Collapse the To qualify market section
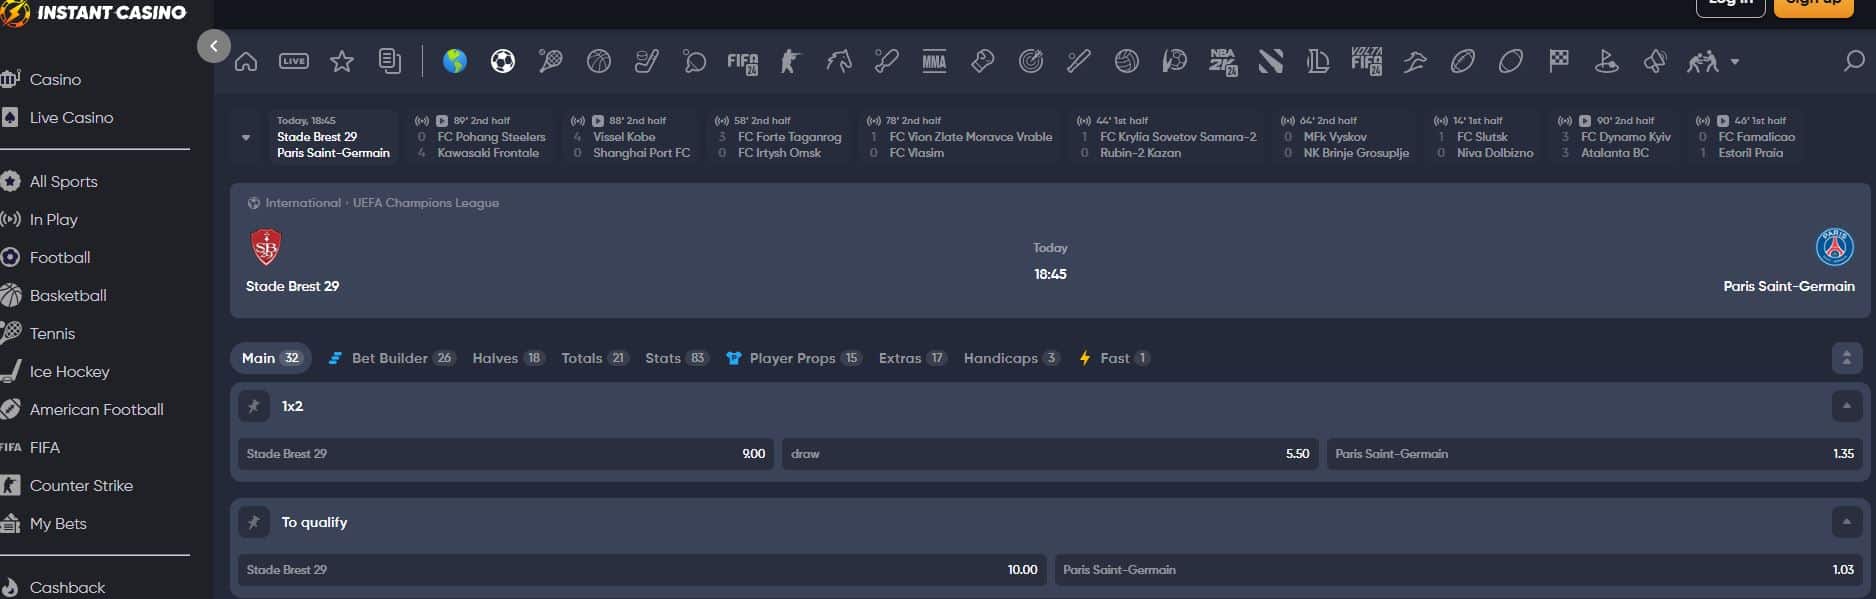 pyautogui.click(x=1847, y=522)
